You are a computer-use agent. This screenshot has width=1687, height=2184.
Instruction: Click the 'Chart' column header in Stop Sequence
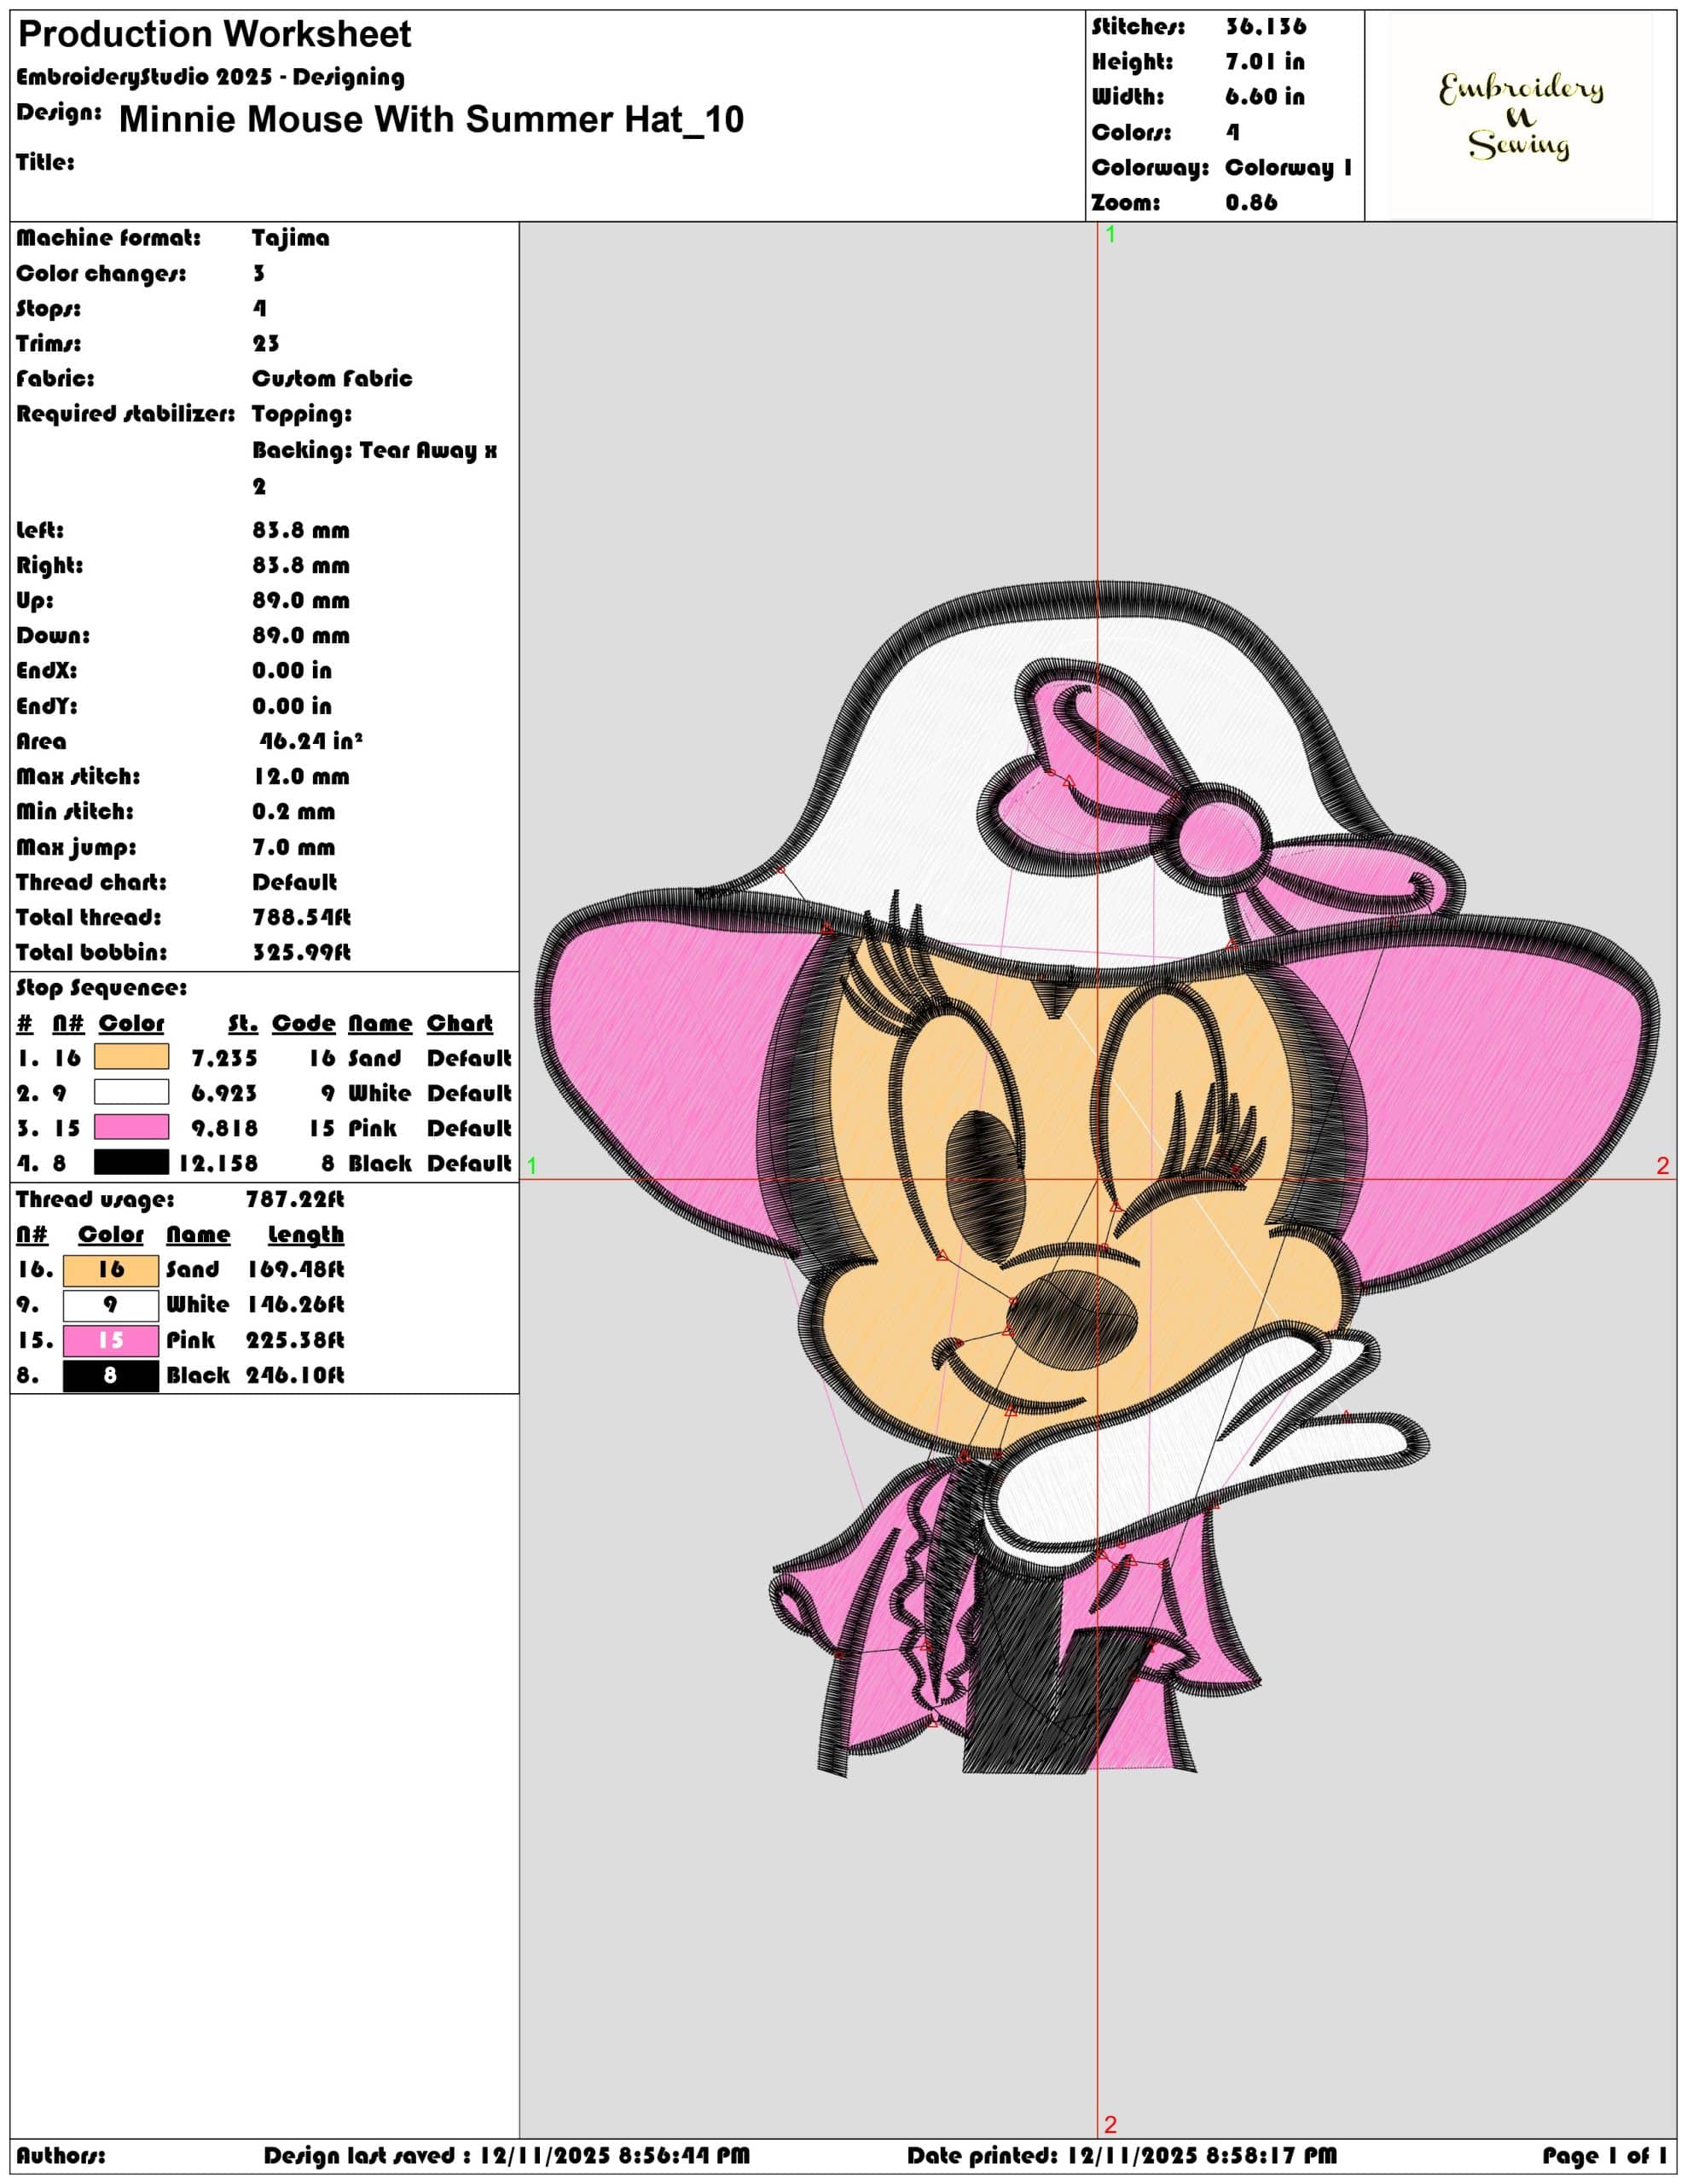[x=459, y=1023]
